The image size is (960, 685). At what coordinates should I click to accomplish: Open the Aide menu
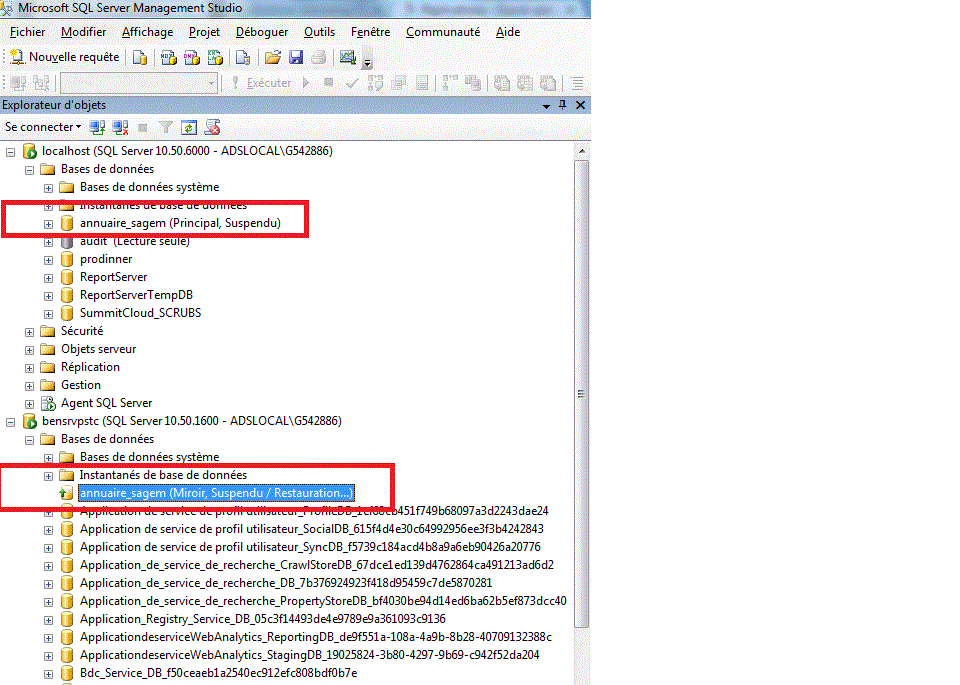(508, 32)
